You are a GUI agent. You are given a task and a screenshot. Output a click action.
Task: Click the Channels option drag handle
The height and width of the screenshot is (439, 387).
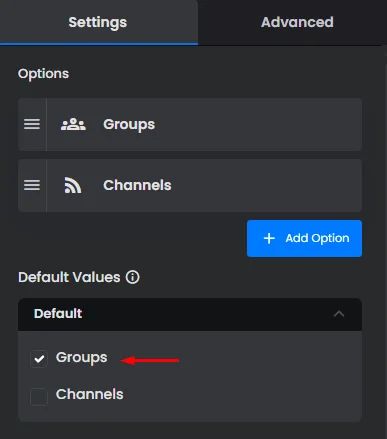point(32,185)
